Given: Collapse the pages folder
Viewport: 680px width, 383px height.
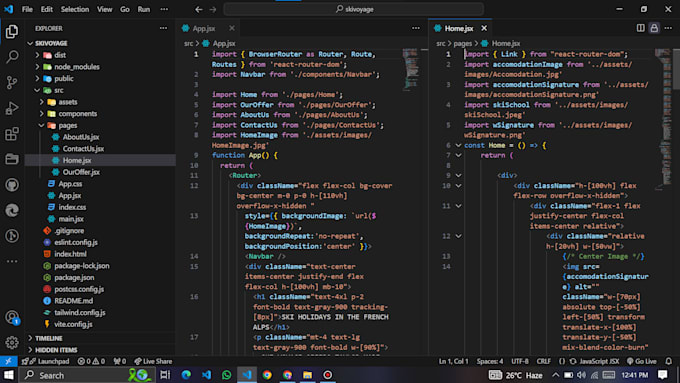Looking at the screenshot, I should tap(101, 125).
